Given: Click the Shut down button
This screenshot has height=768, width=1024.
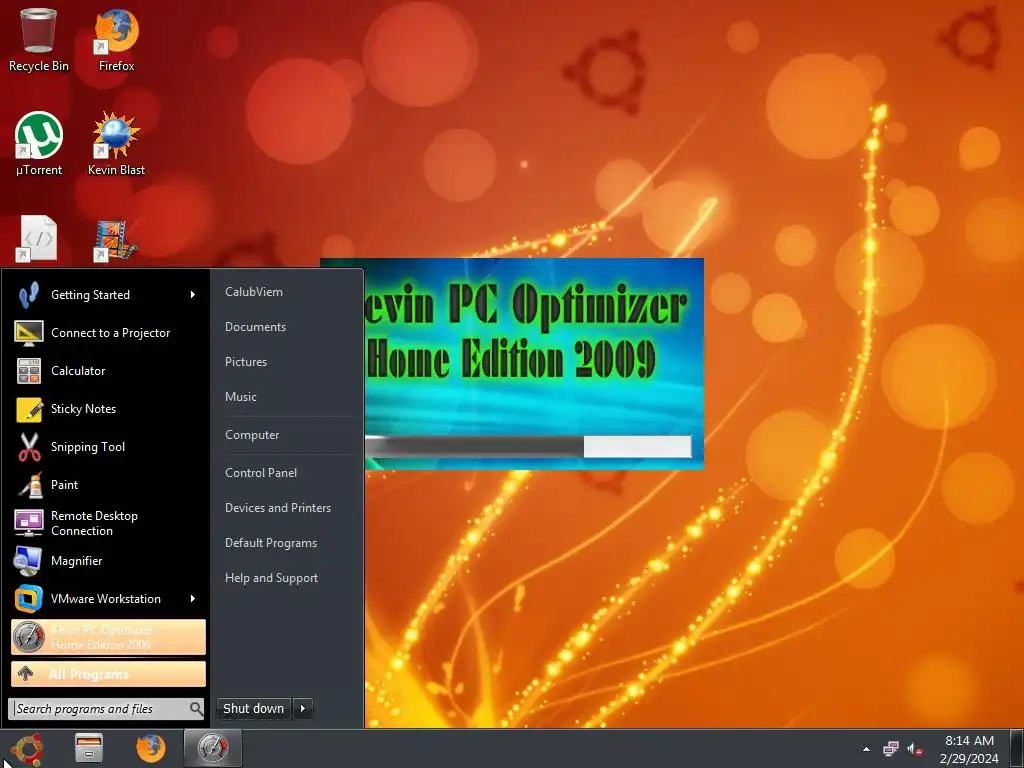Looking at the screenshot, I should pos(254,709).
